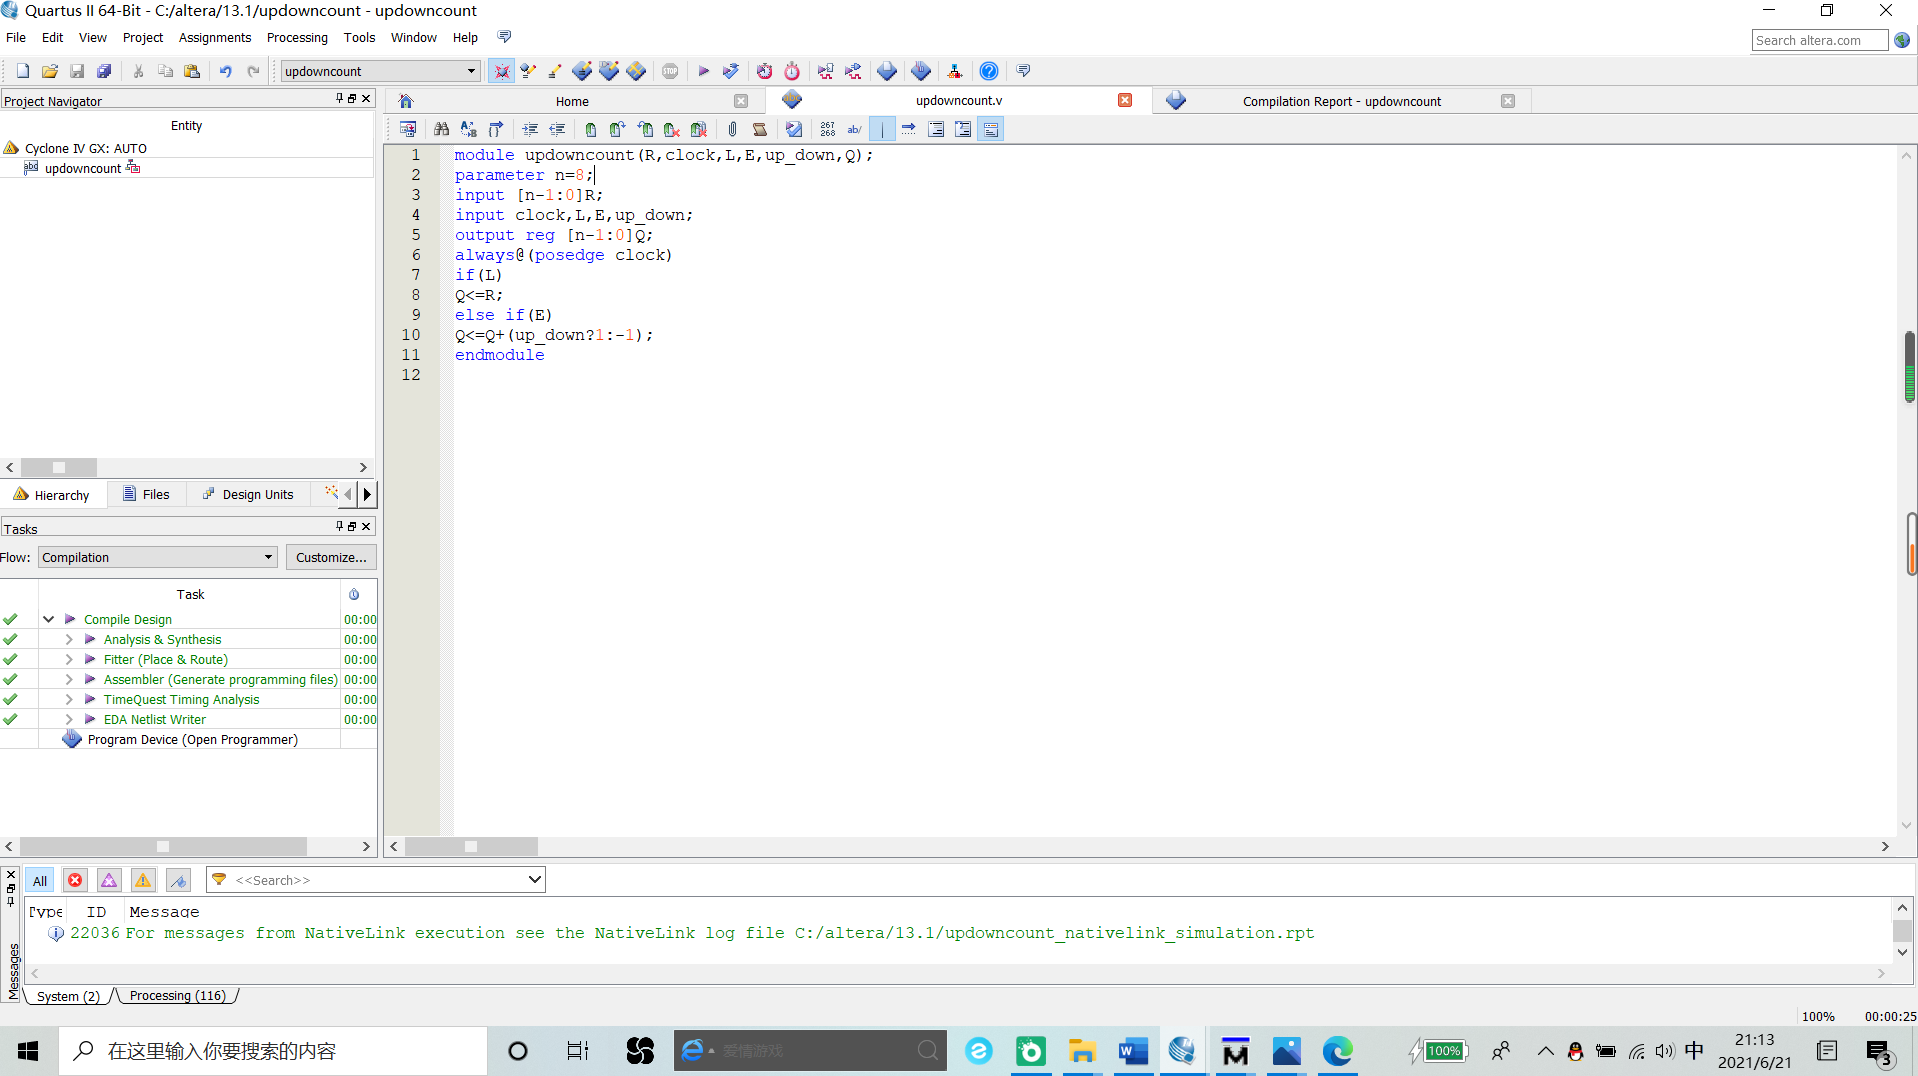Click the Stop Processing icon

(x=670, y=71)
